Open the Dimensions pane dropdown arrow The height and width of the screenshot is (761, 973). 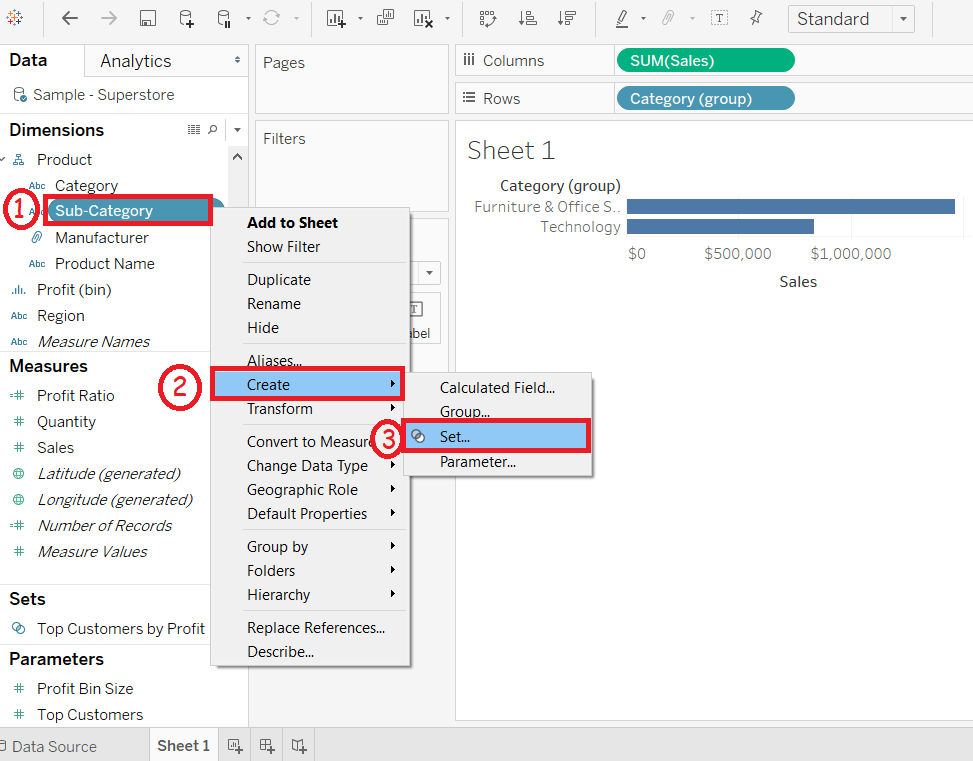237,130
